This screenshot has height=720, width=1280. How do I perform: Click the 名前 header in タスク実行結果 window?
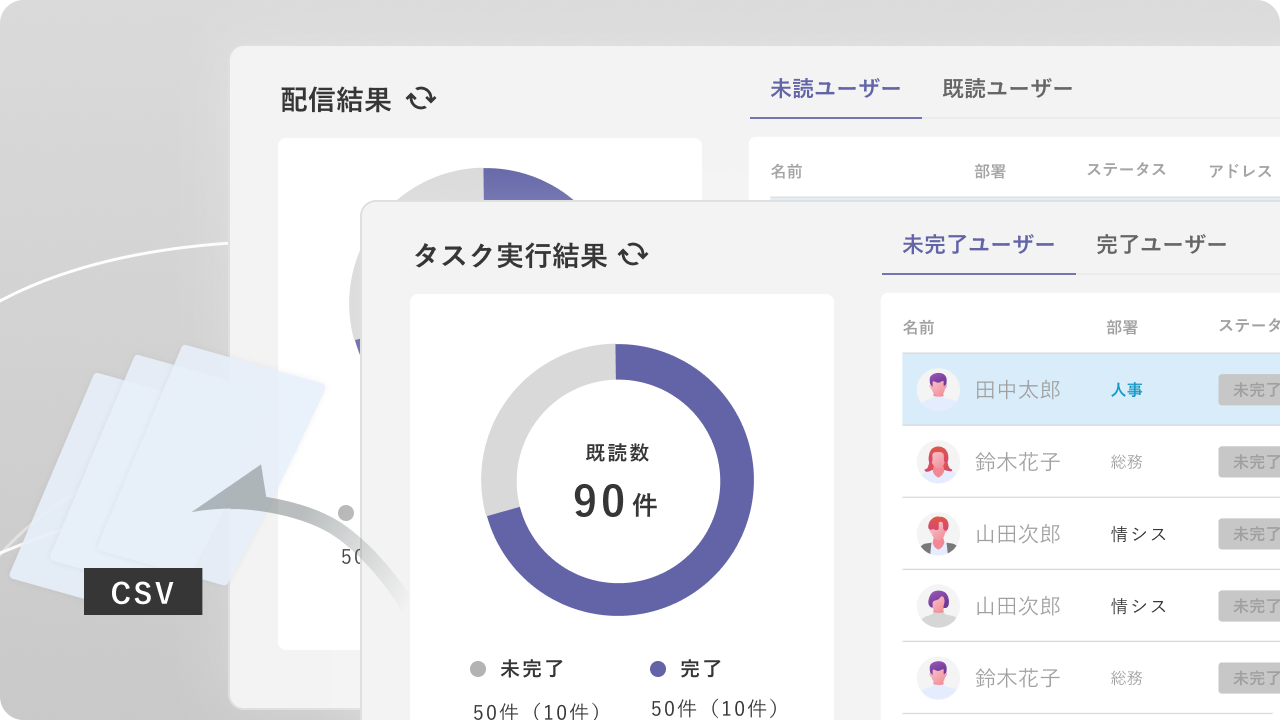click(918, 327)
